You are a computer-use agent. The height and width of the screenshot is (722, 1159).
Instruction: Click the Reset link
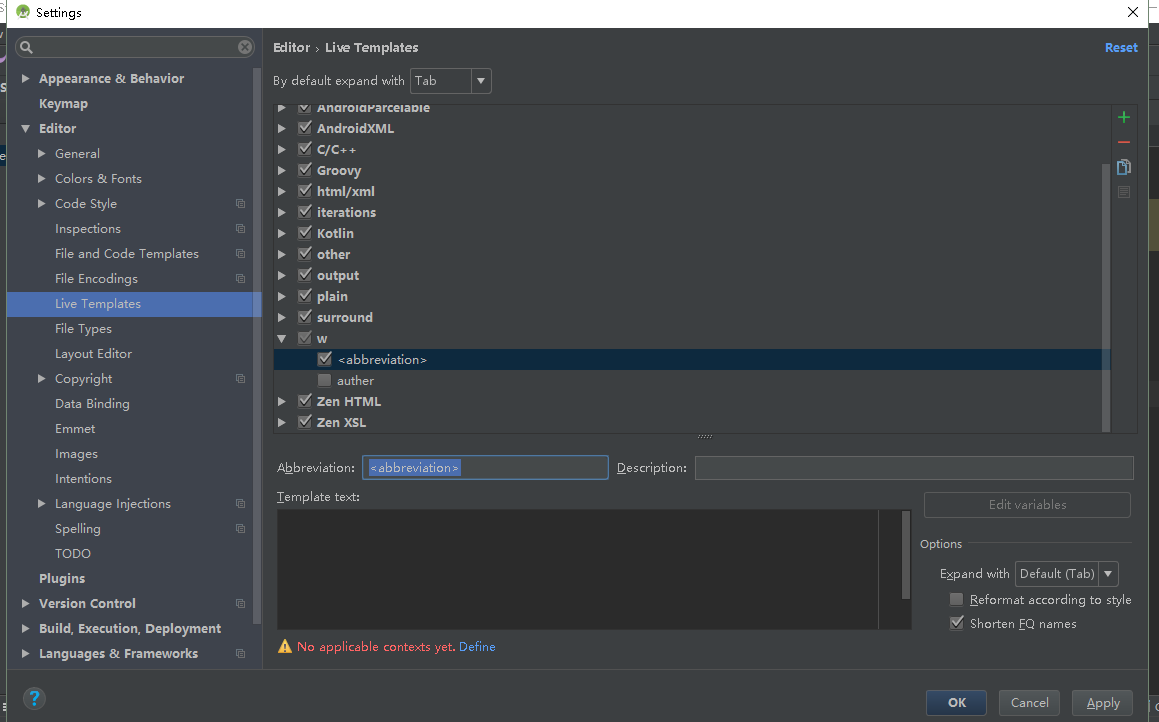click(1121, 47)
